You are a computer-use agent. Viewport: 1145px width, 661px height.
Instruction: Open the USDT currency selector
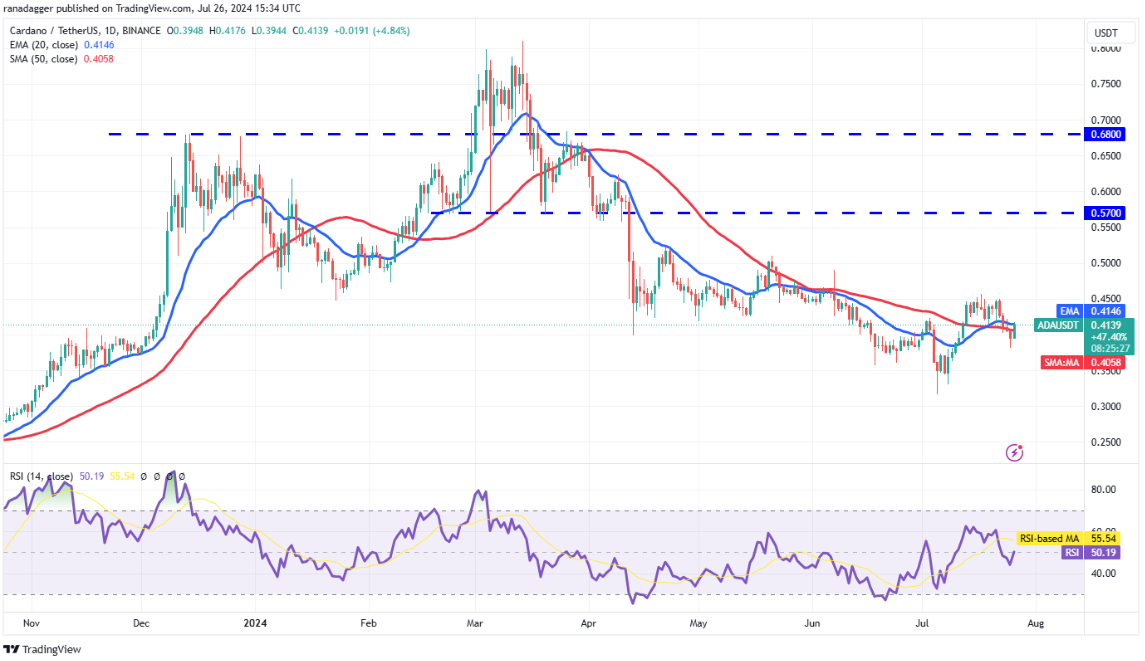tap(1106, 33)
